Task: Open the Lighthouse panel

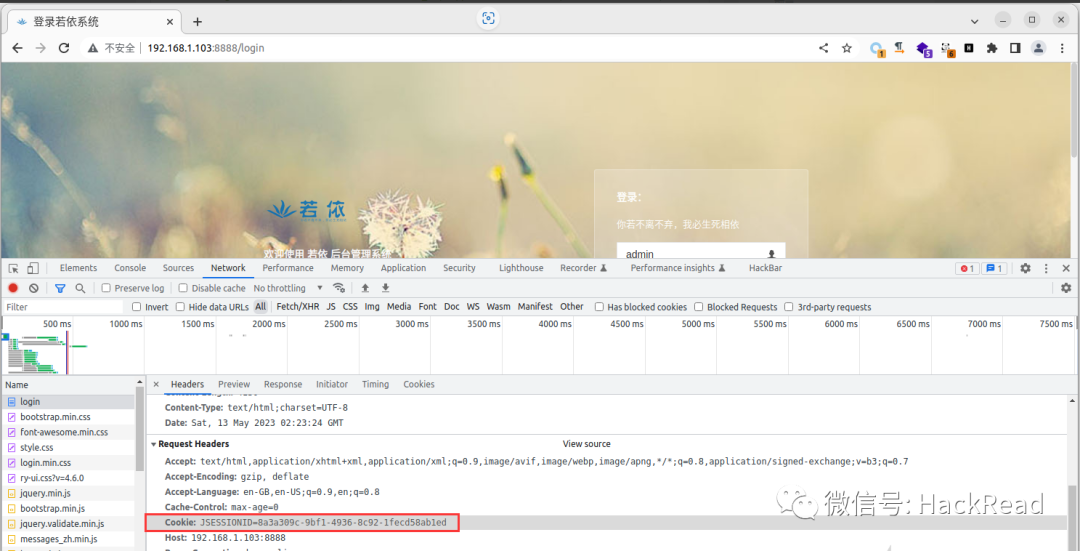Action: (x=521, y=268)
